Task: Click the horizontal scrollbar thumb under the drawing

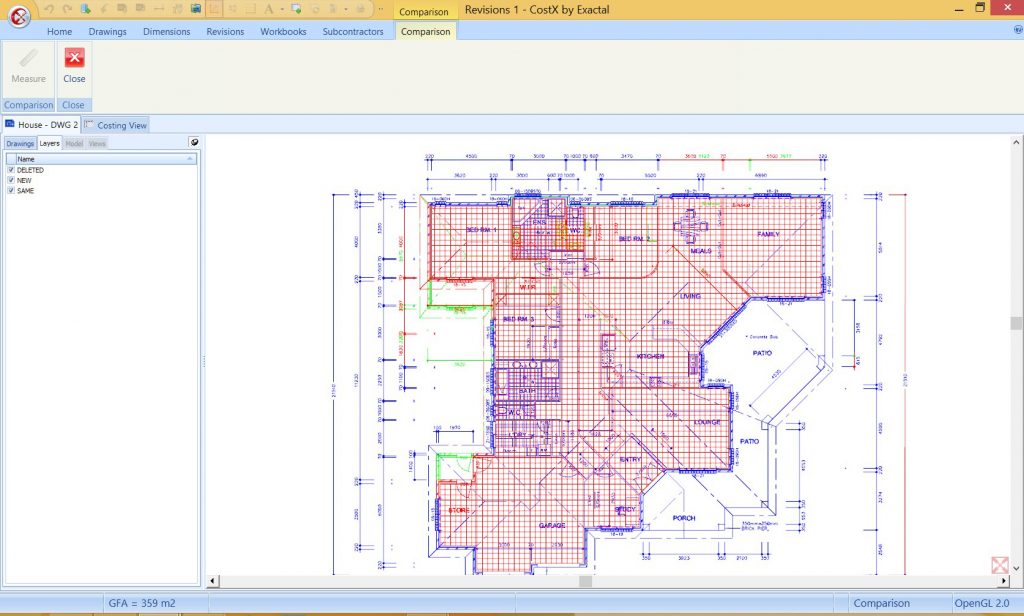Action: pyautogui.click(x=586, y=581)
